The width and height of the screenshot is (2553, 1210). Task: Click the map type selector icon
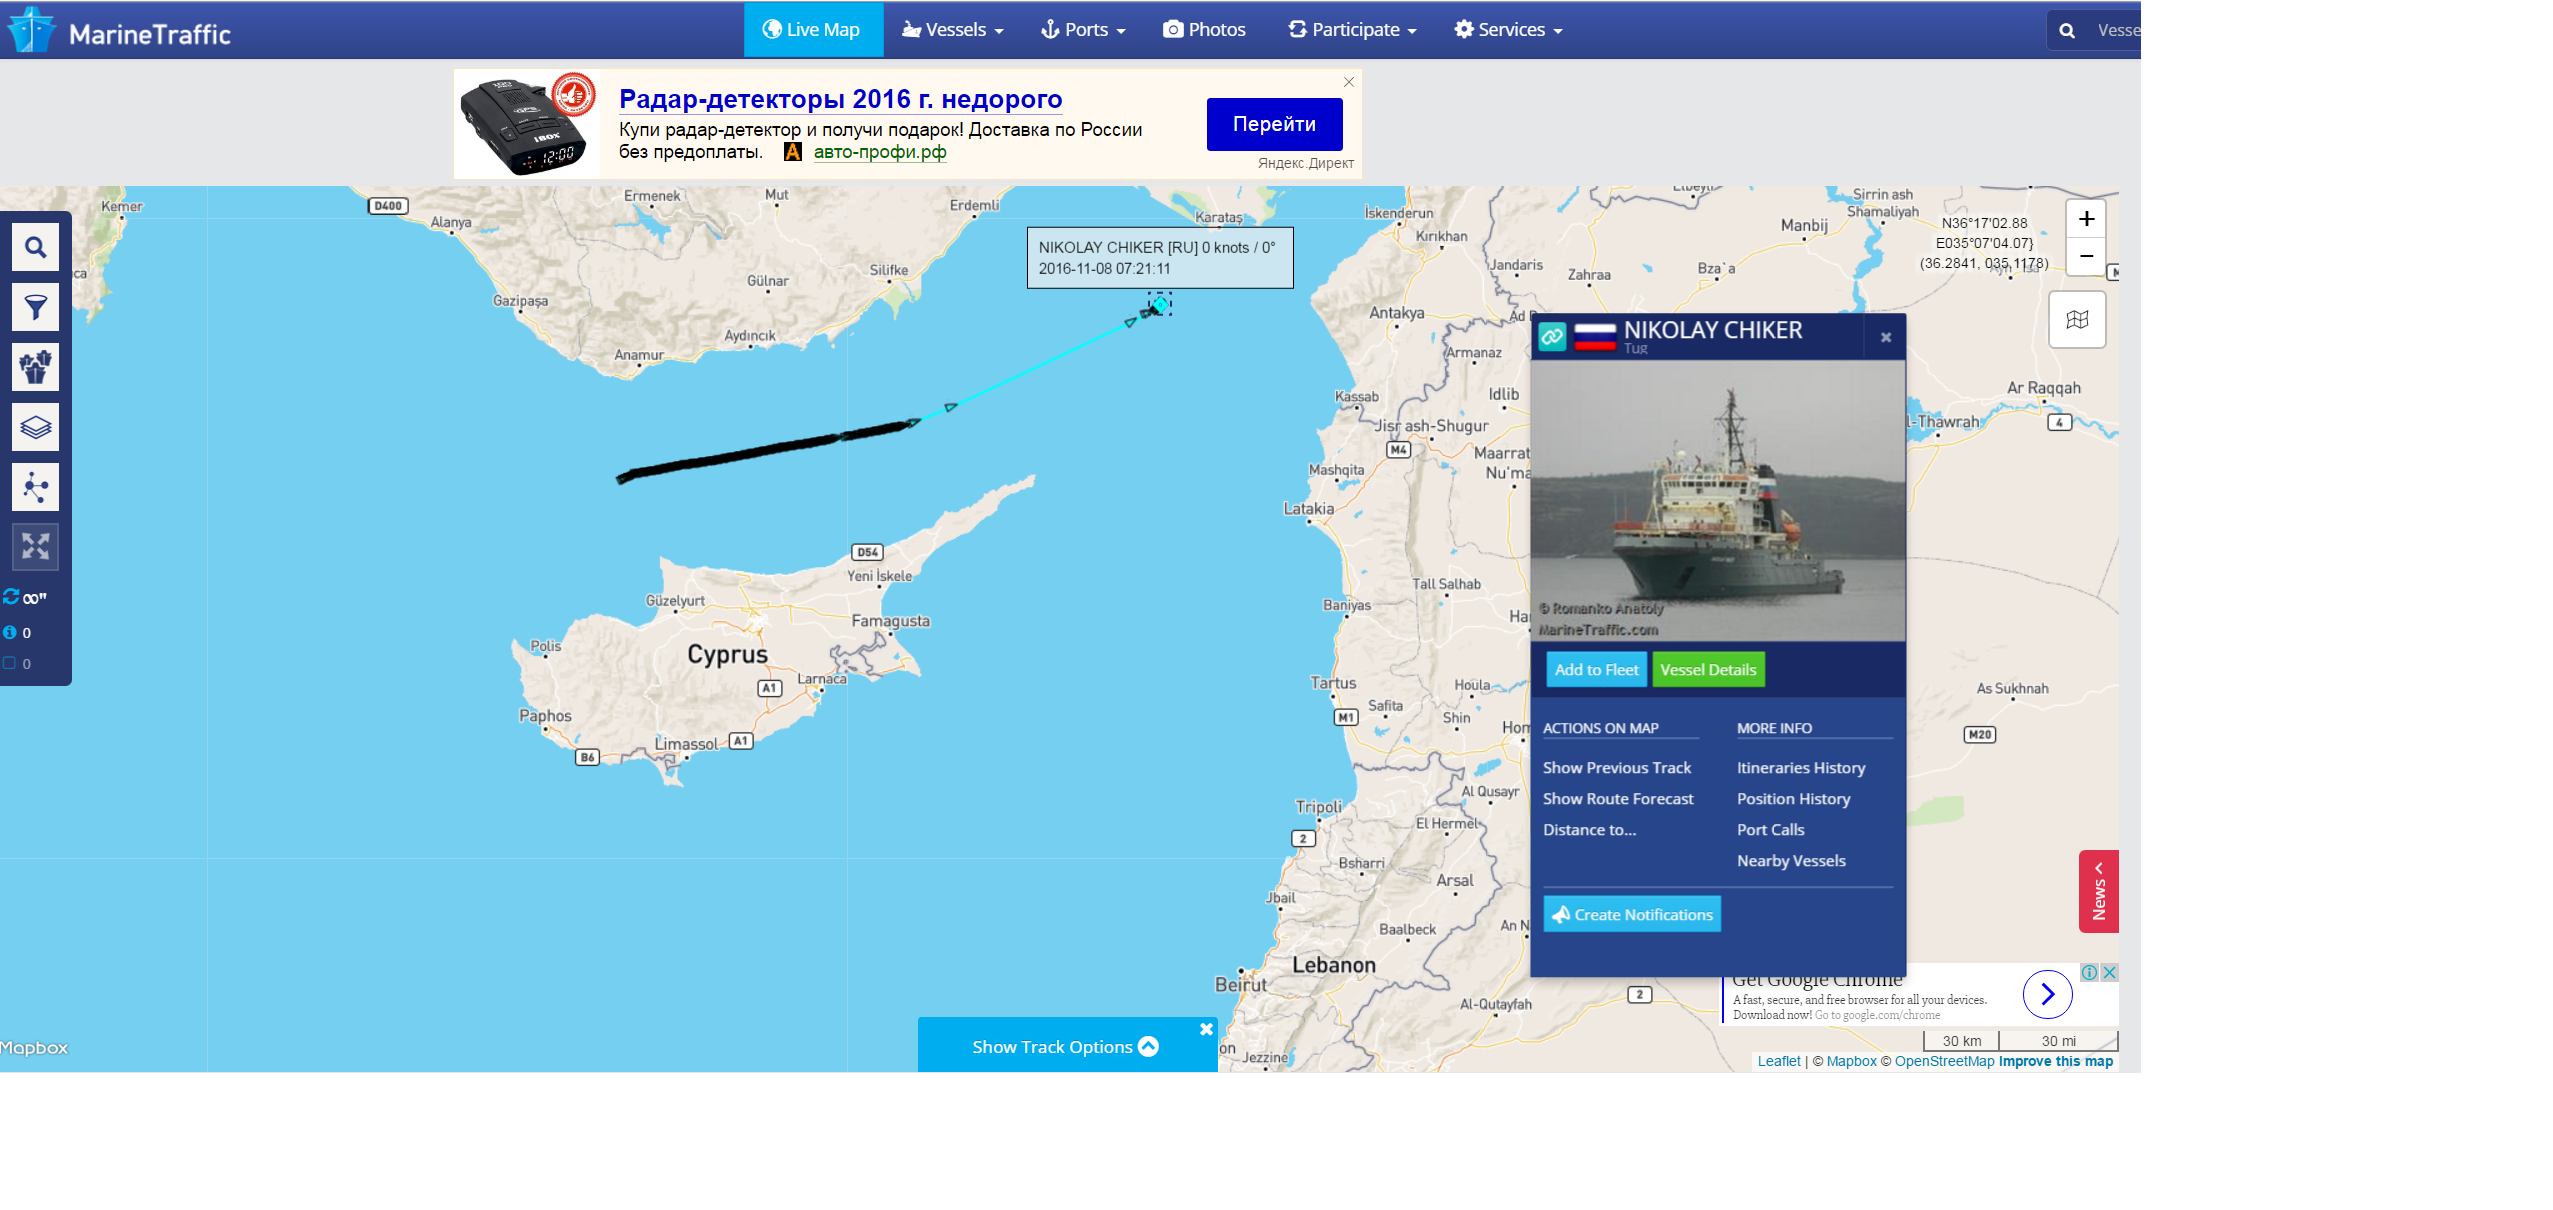pos(2076,320)
